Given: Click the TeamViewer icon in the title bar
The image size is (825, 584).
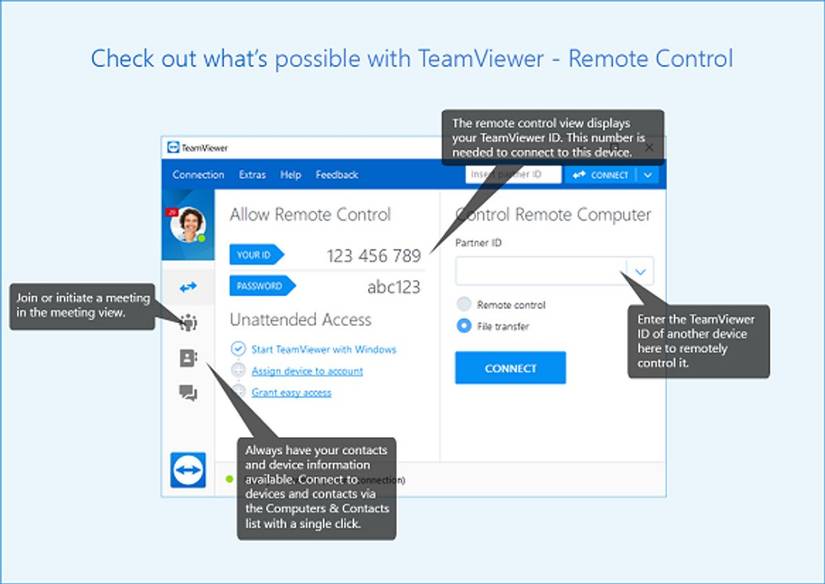Looking at the screenshot, I should tap(174, 146).
